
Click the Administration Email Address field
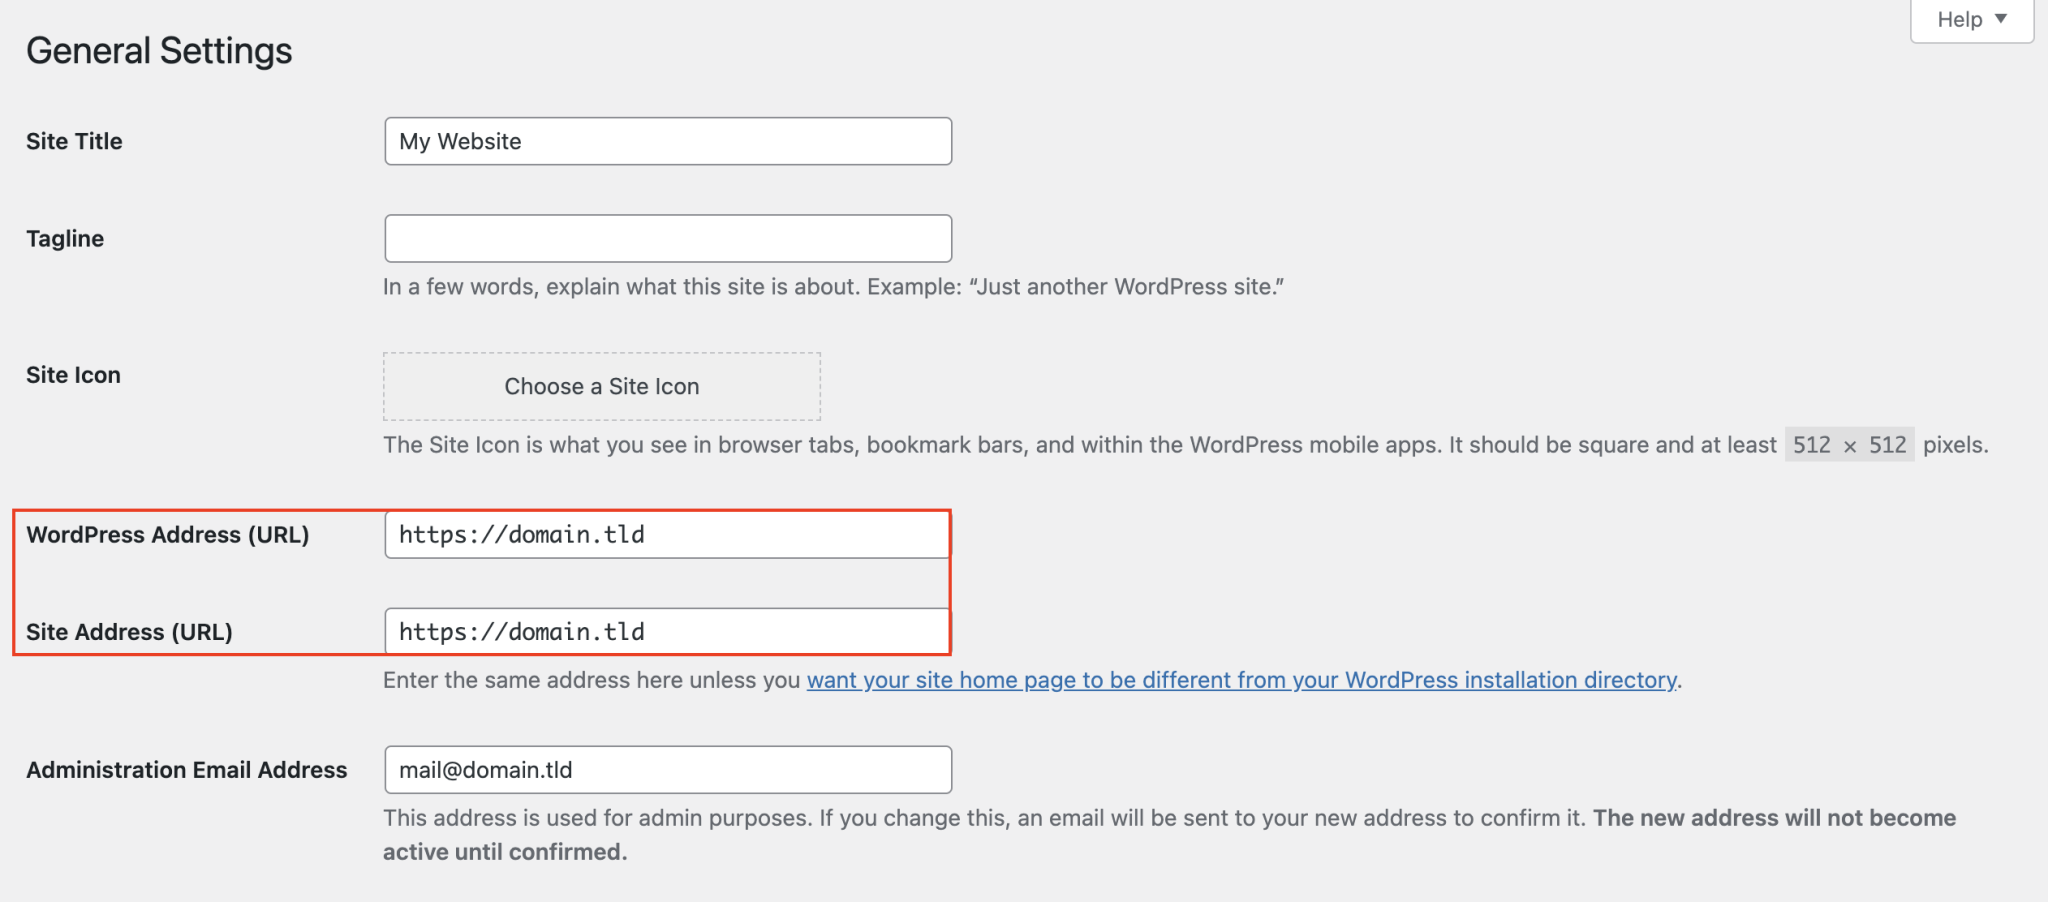[667, 769]
